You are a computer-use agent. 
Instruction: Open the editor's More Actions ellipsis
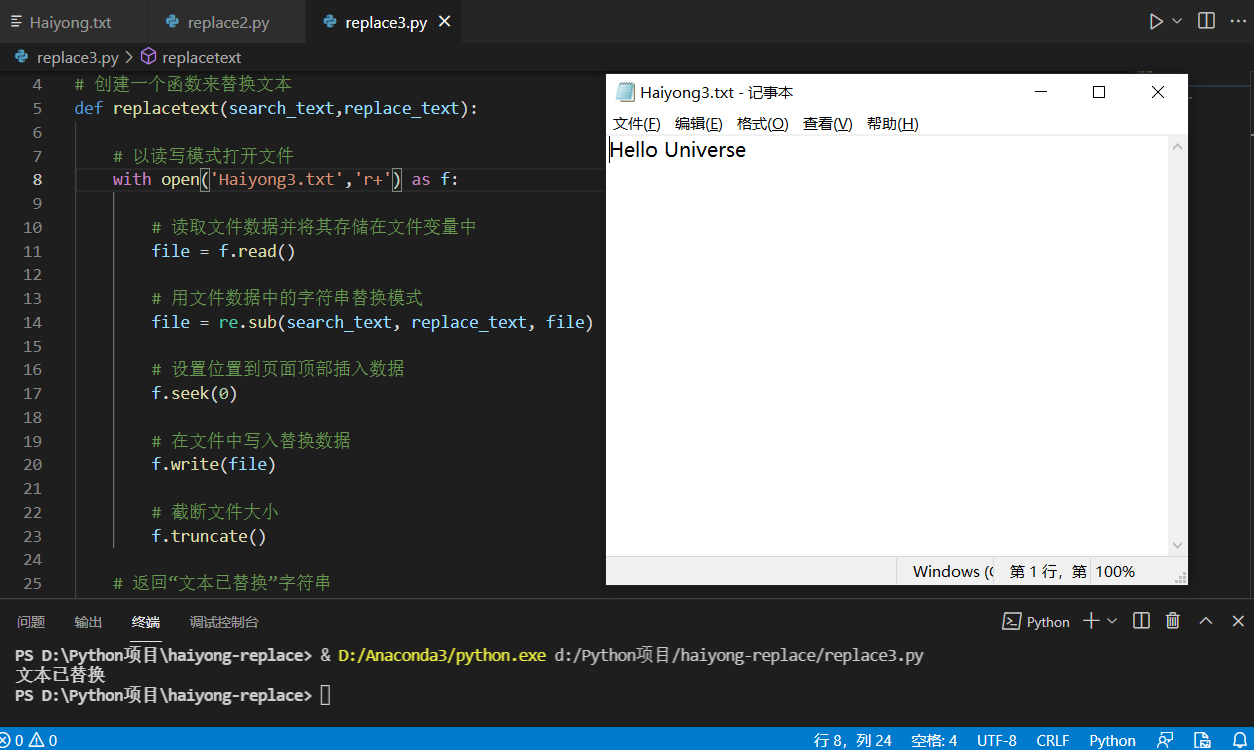[1238, 21]
